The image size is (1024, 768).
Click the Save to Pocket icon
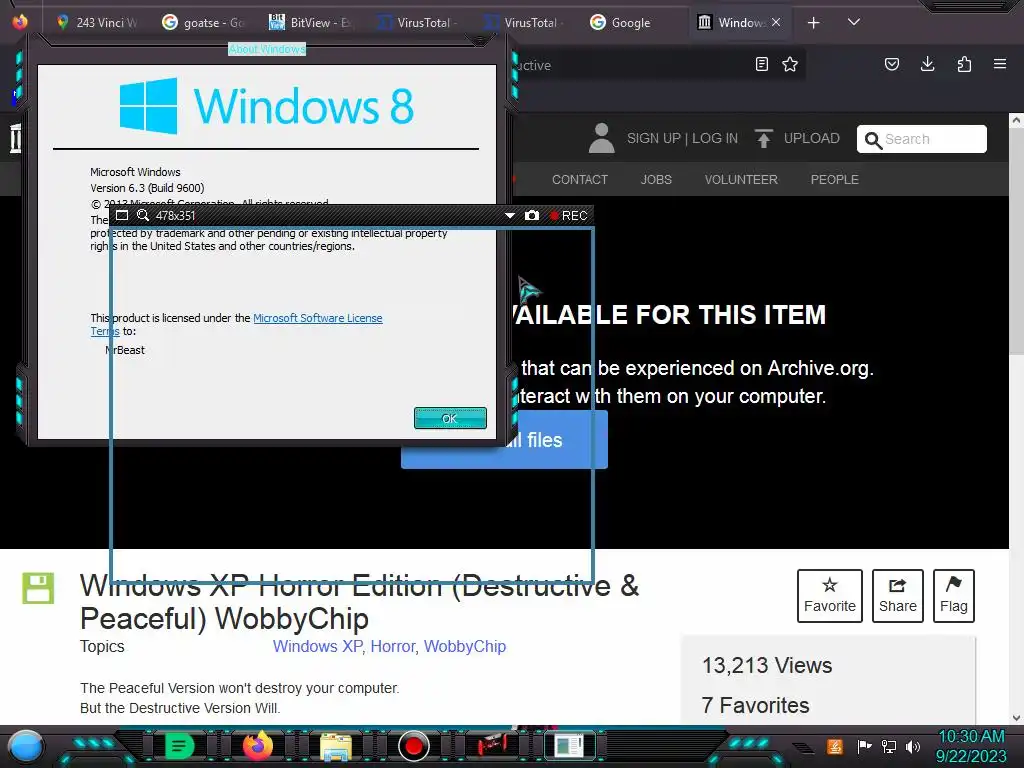click(892, 64)
